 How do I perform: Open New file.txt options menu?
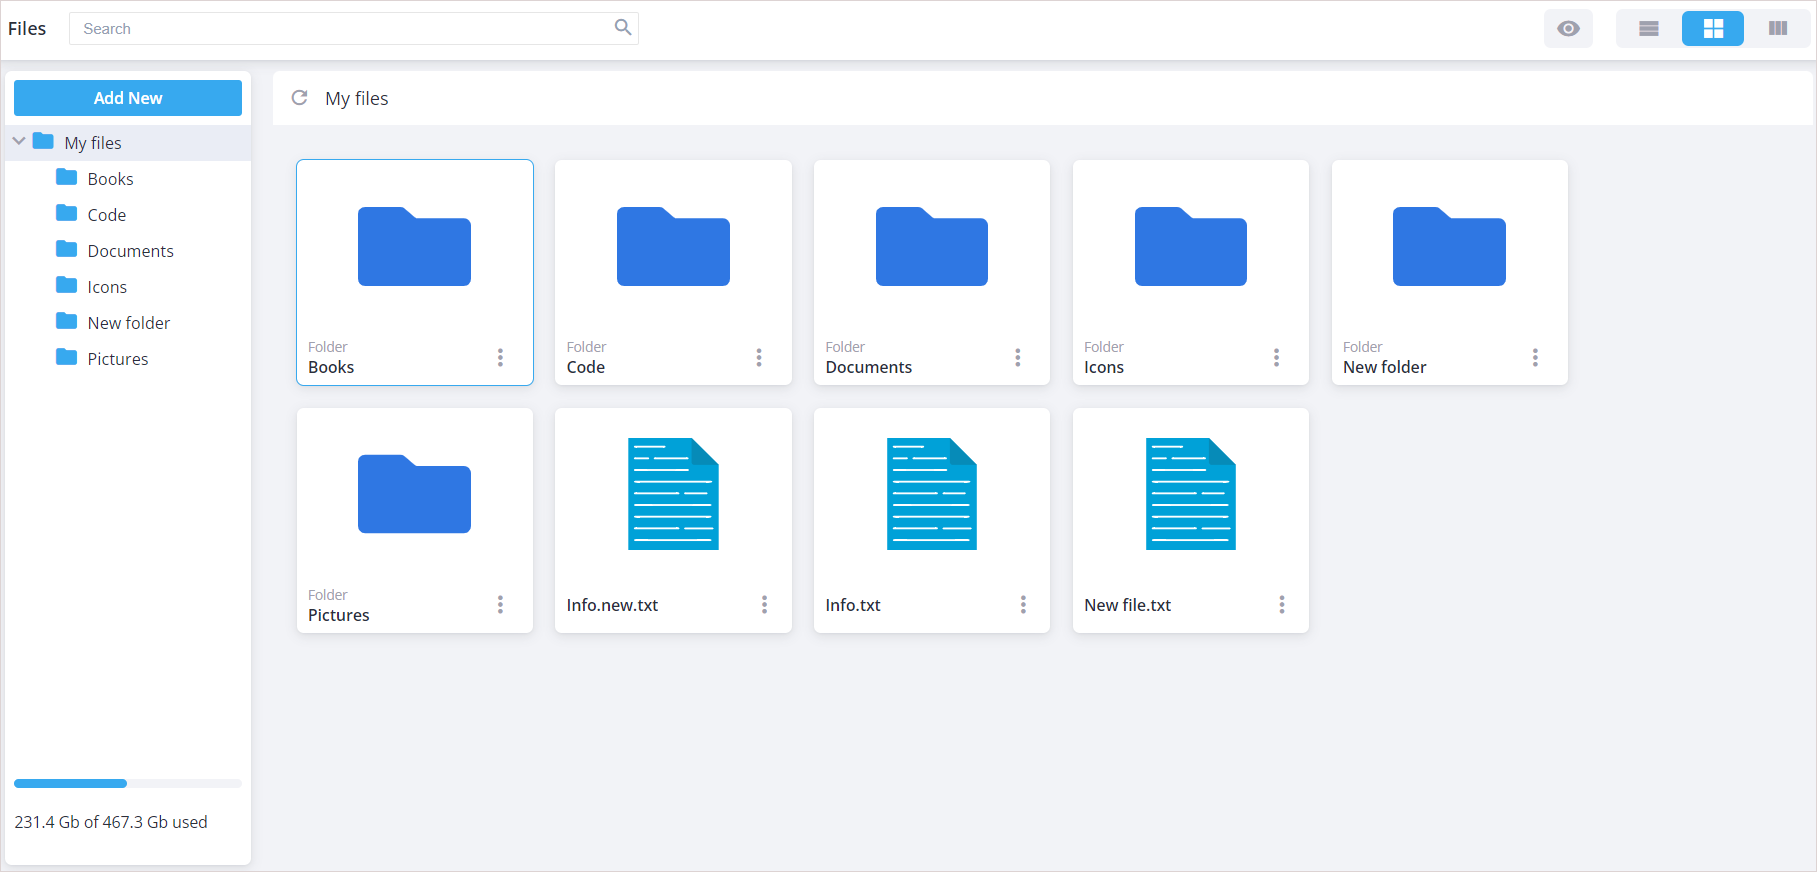coord(1281,605)
